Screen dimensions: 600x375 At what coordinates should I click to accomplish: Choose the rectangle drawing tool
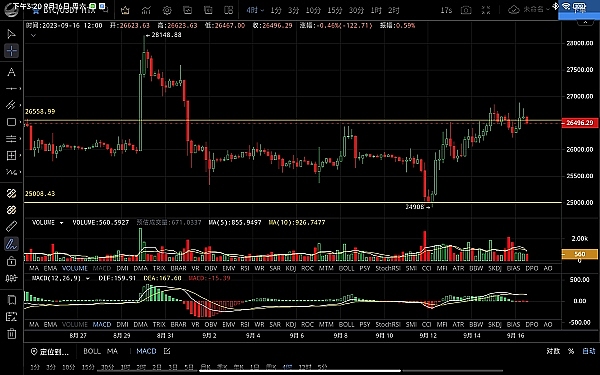tap(11, 122)
